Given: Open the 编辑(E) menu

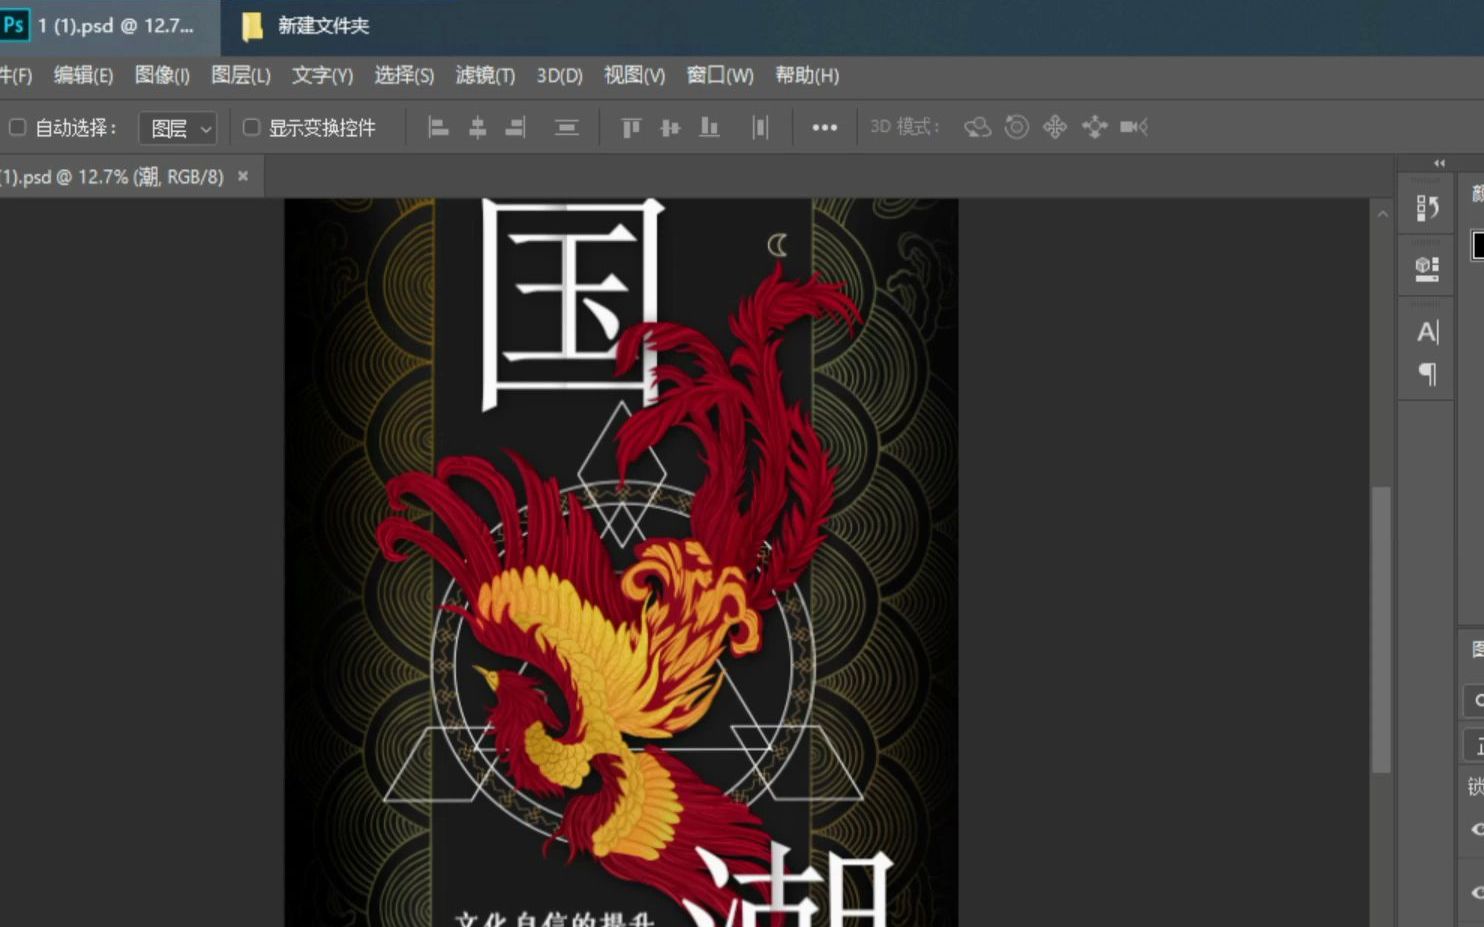Looking at the screenshot, I should click(x=83, y=75).
